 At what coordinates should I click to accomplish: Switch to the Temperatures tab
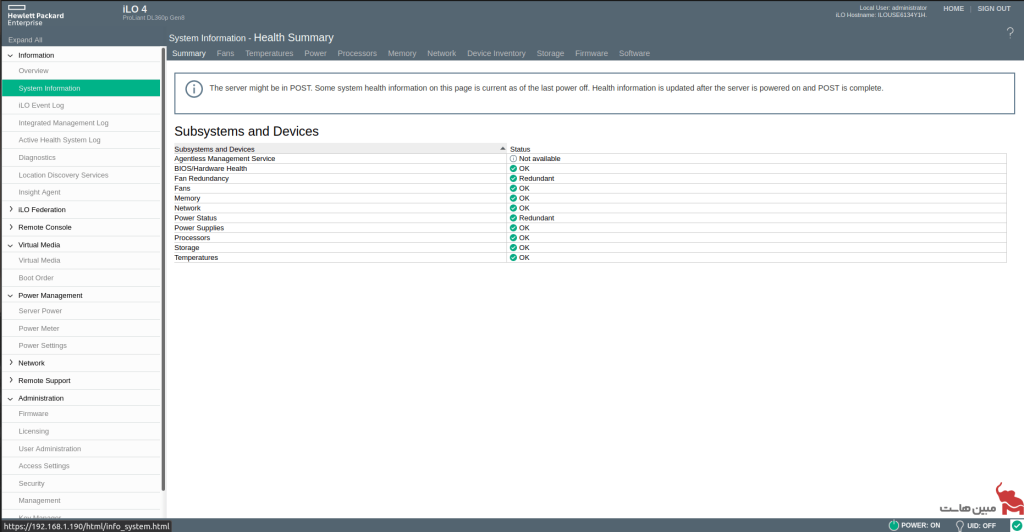[269, 54]
